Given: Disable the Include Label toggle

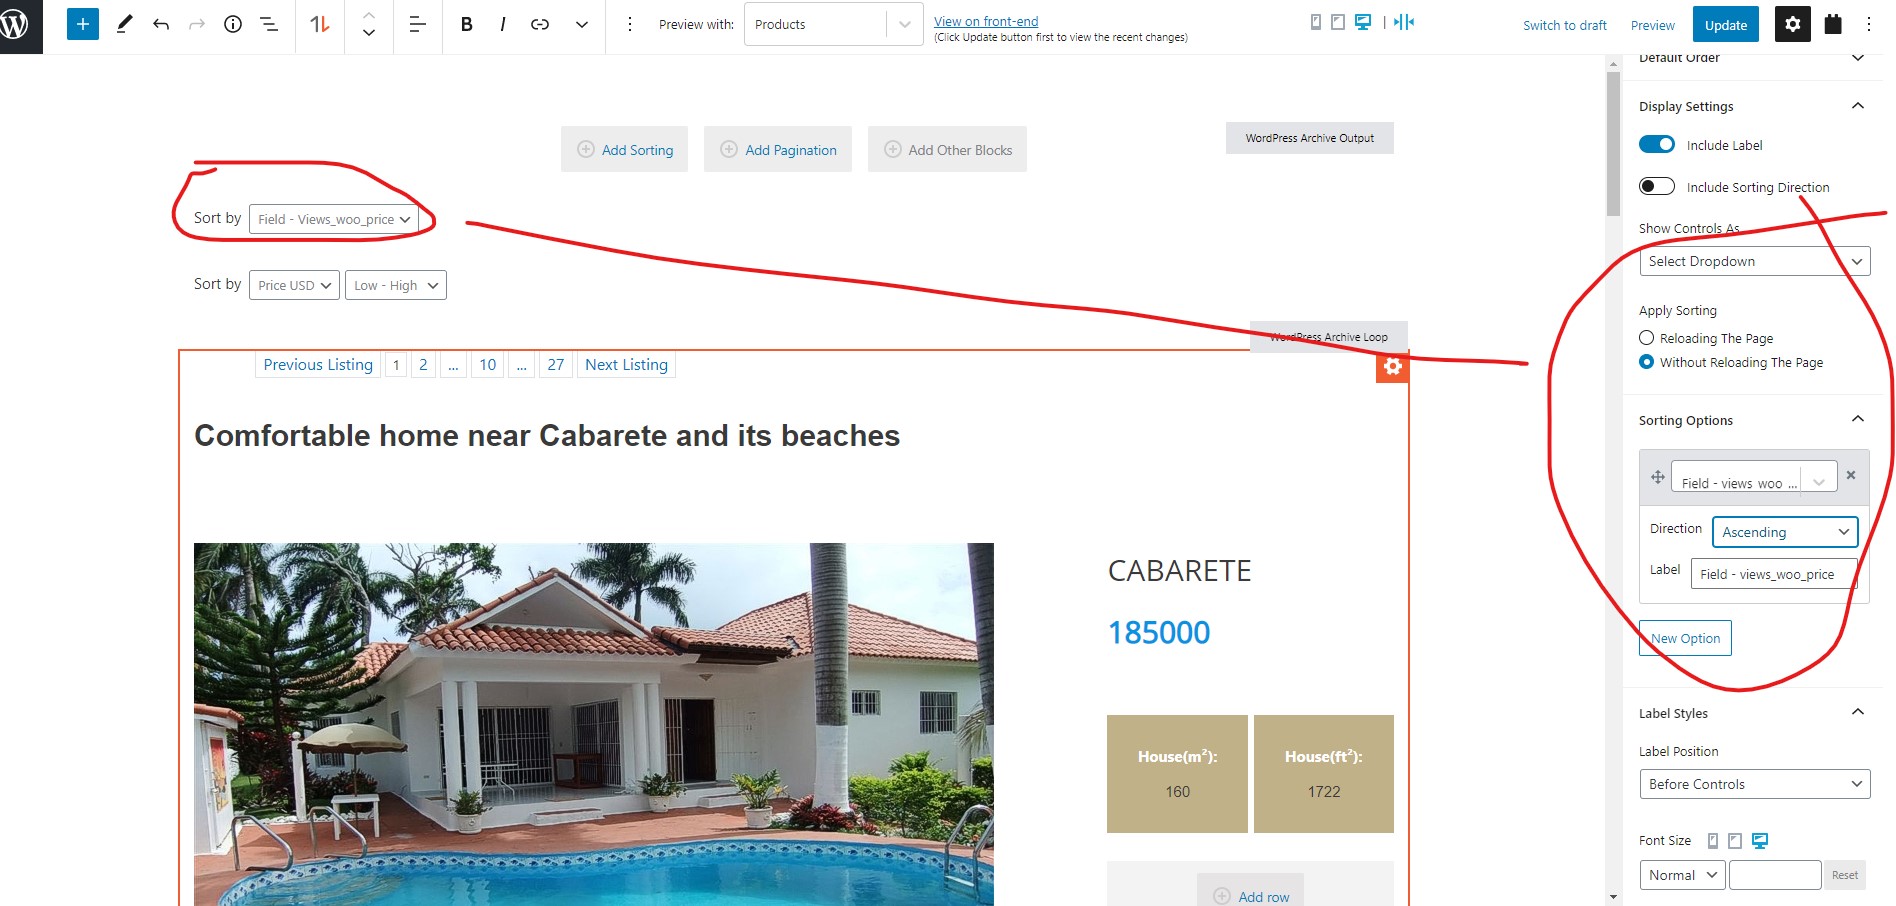Looking at the screenshot, I should click(1657, 144).
